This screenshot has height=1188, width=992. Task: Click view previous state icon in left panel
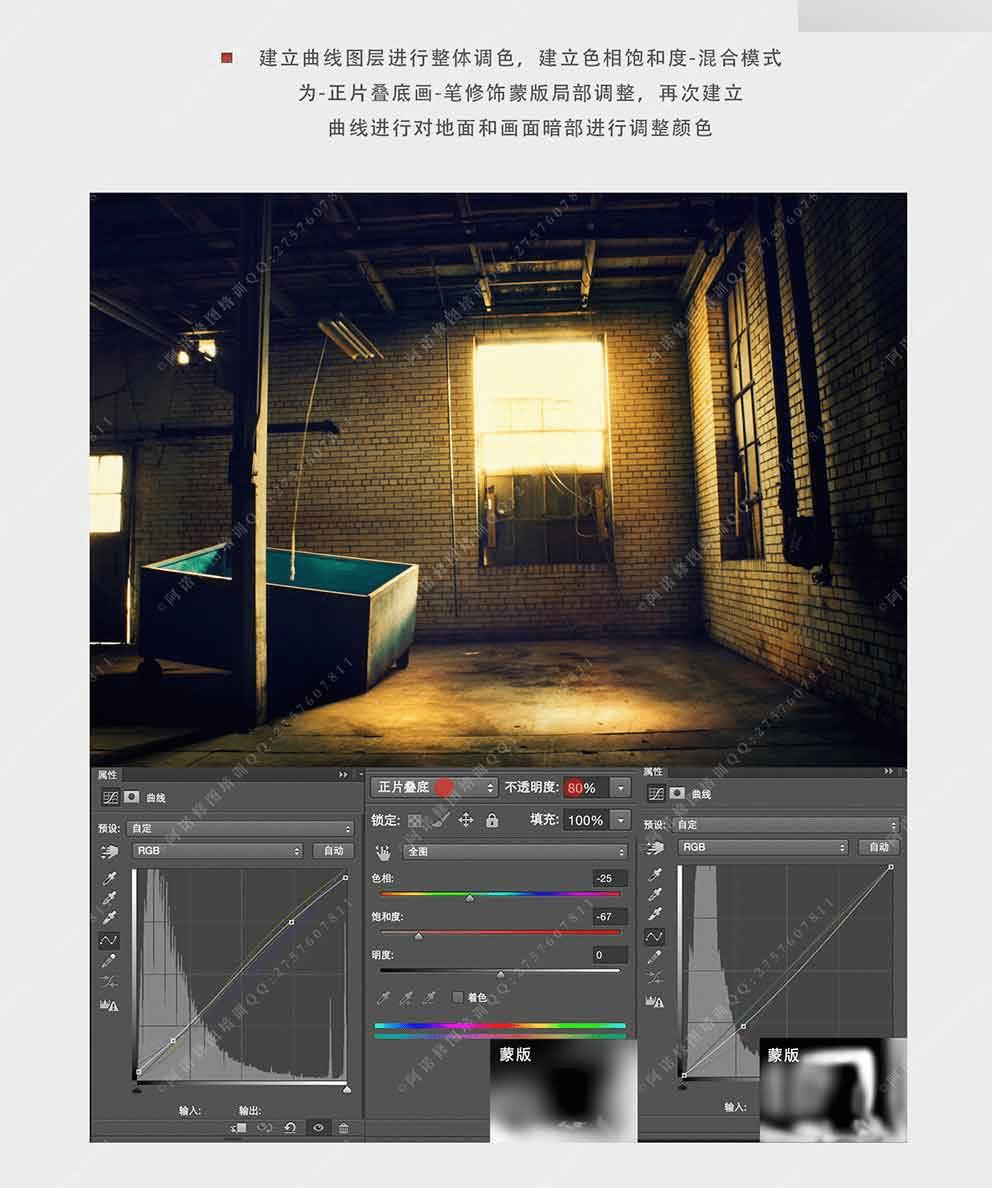click(x=264, y=1128)
